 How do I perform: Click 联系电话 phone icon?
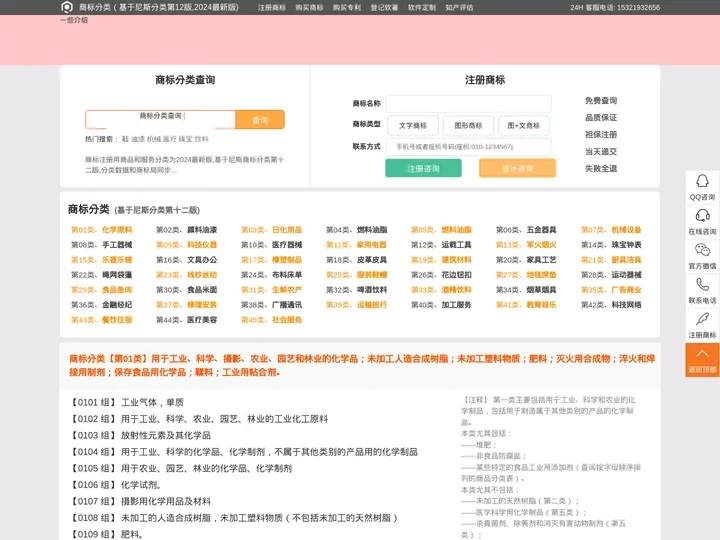(x=702, y=284)
